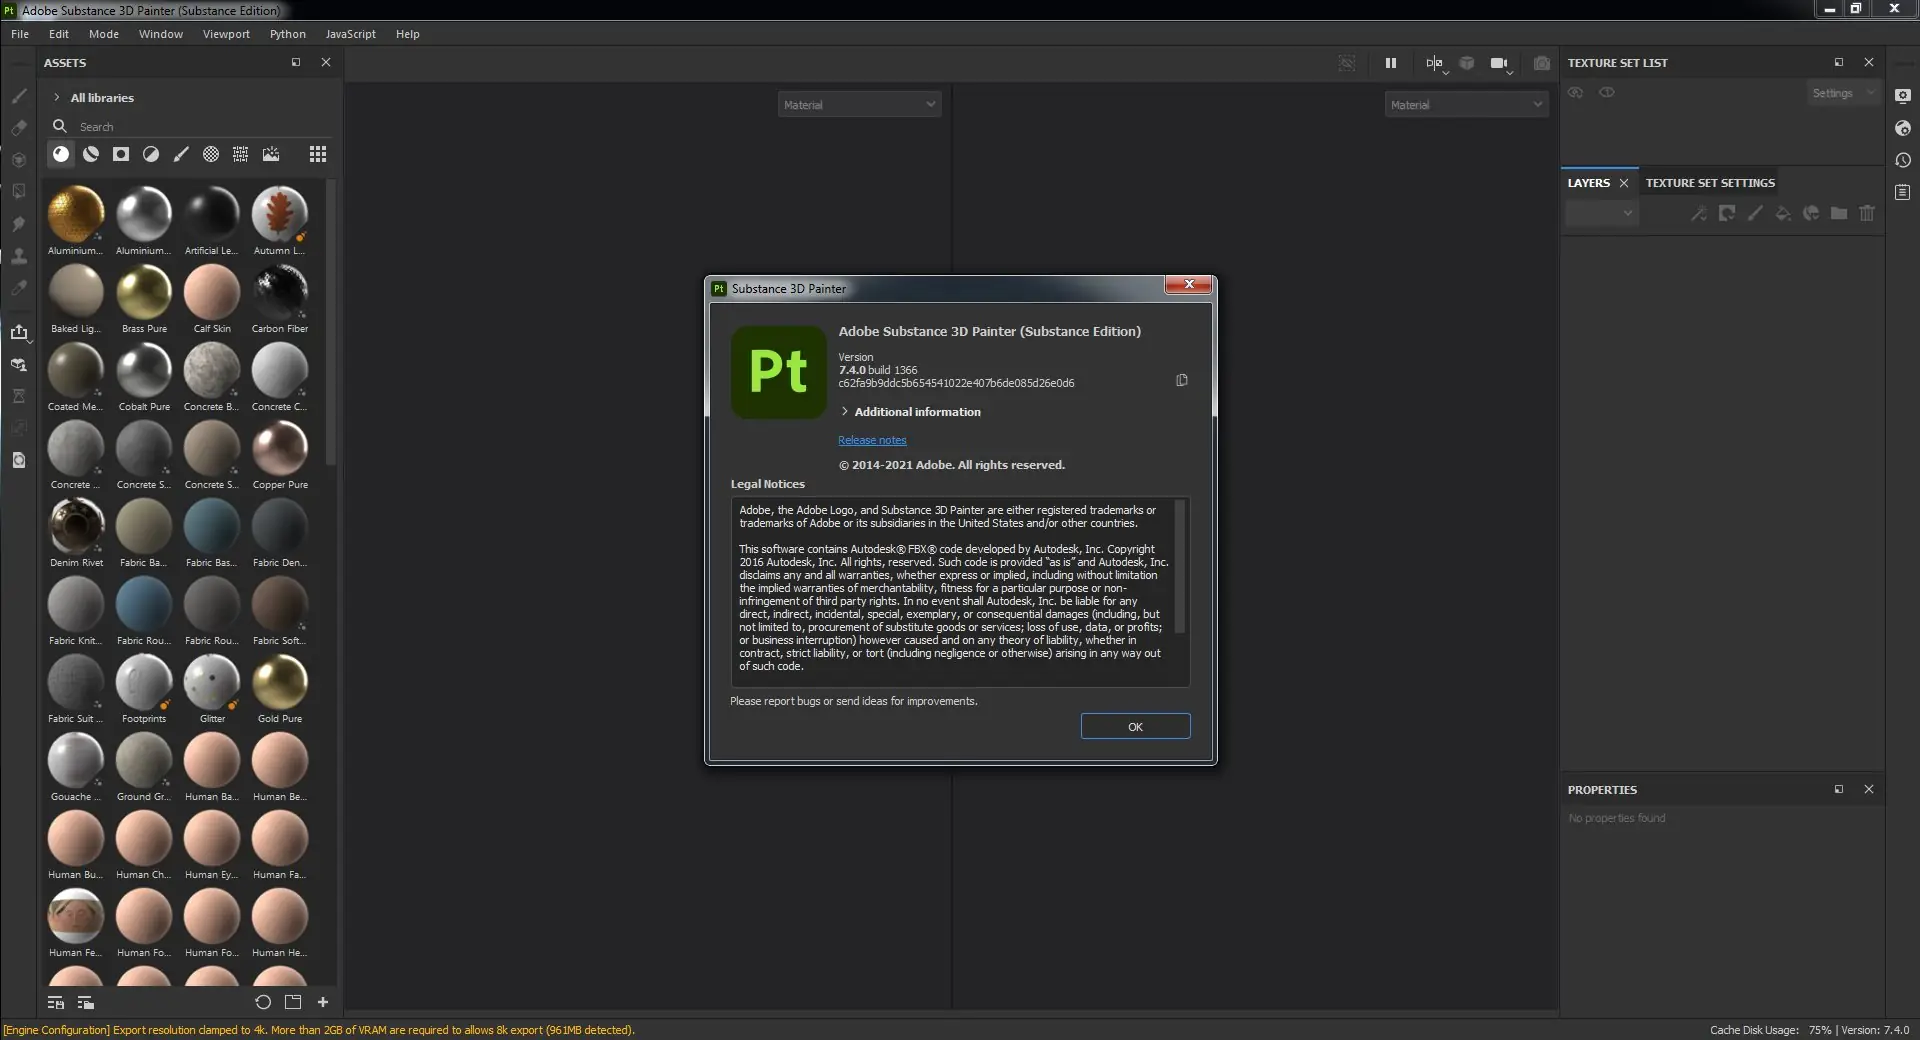Open camera selection dropdown arrow
1920x1040 pixels.
point(1509,72)
